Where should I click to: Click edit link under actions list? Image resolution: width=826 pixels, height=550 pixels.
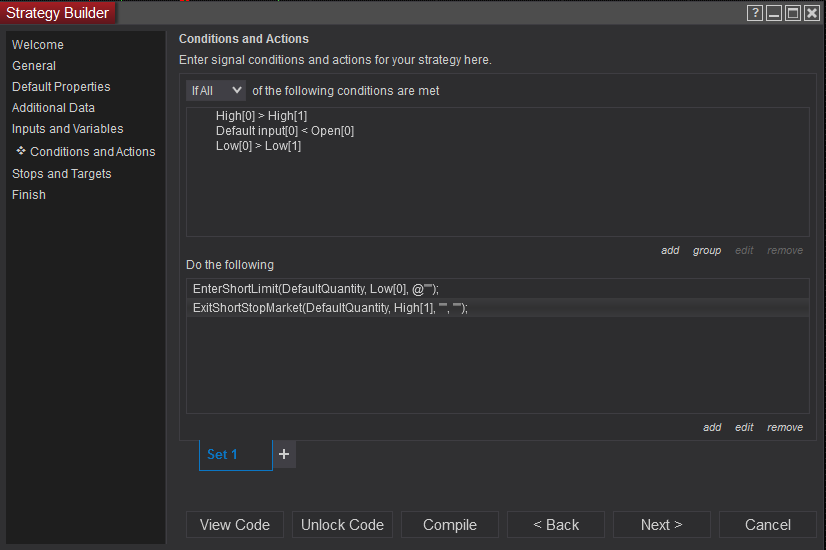pyautogui.click(x=744, y=427)
